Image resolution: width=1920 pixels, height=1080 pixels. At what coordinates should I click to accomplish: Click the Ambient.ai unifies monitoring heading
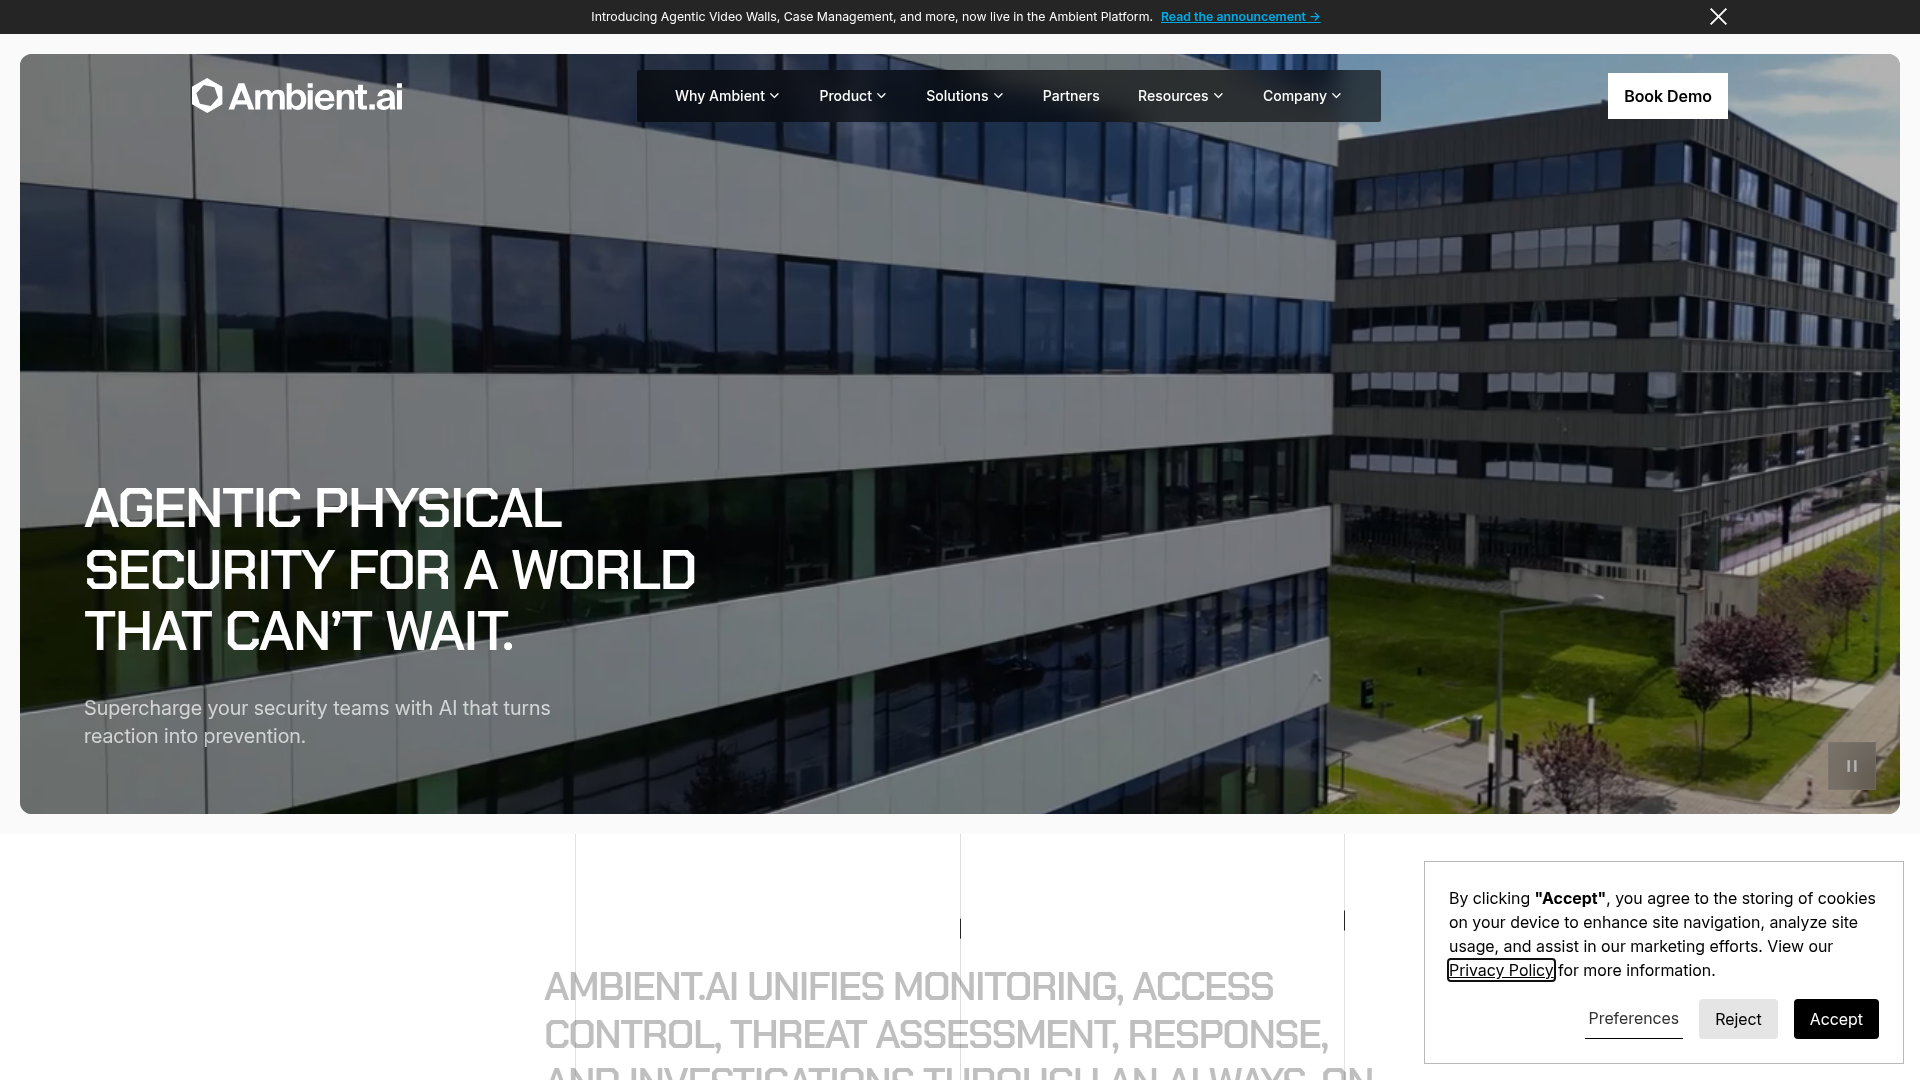pos(958,1024)
